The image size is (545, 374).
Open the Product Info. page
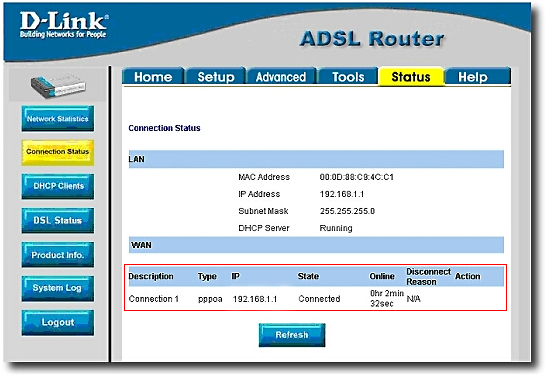coord(58,254)
